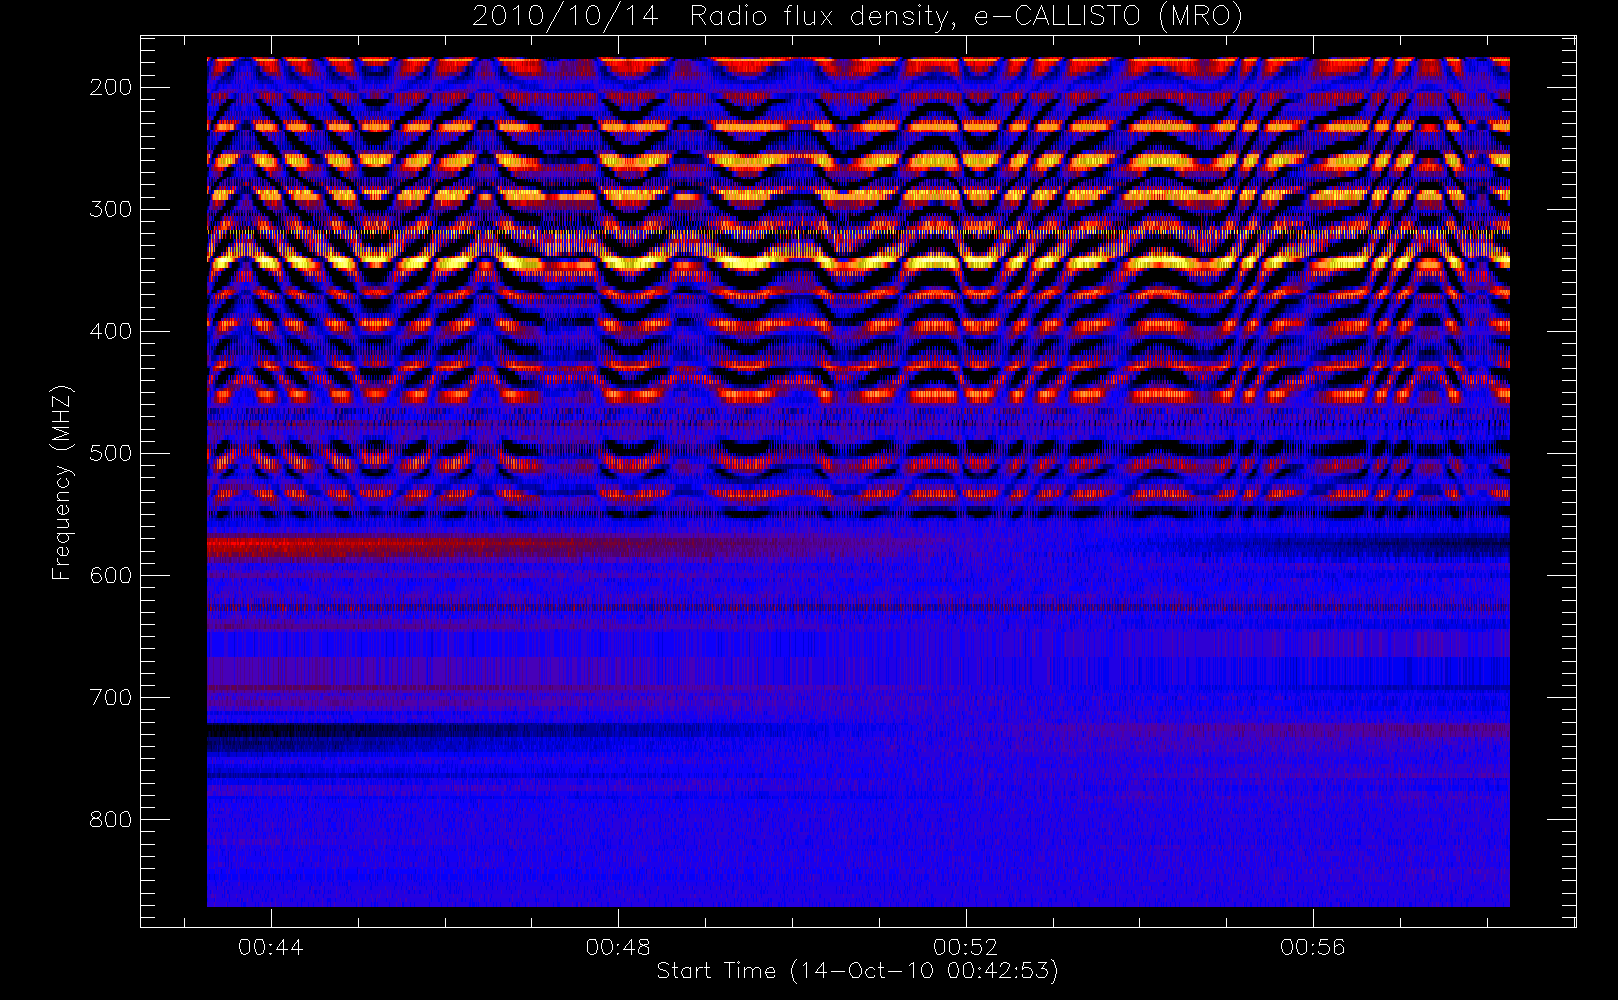This screenshot has height=1000, width=1618.
Task: Select the 'Frequency (MHZ)' y-axis label
Action: [x=62, y=482]
